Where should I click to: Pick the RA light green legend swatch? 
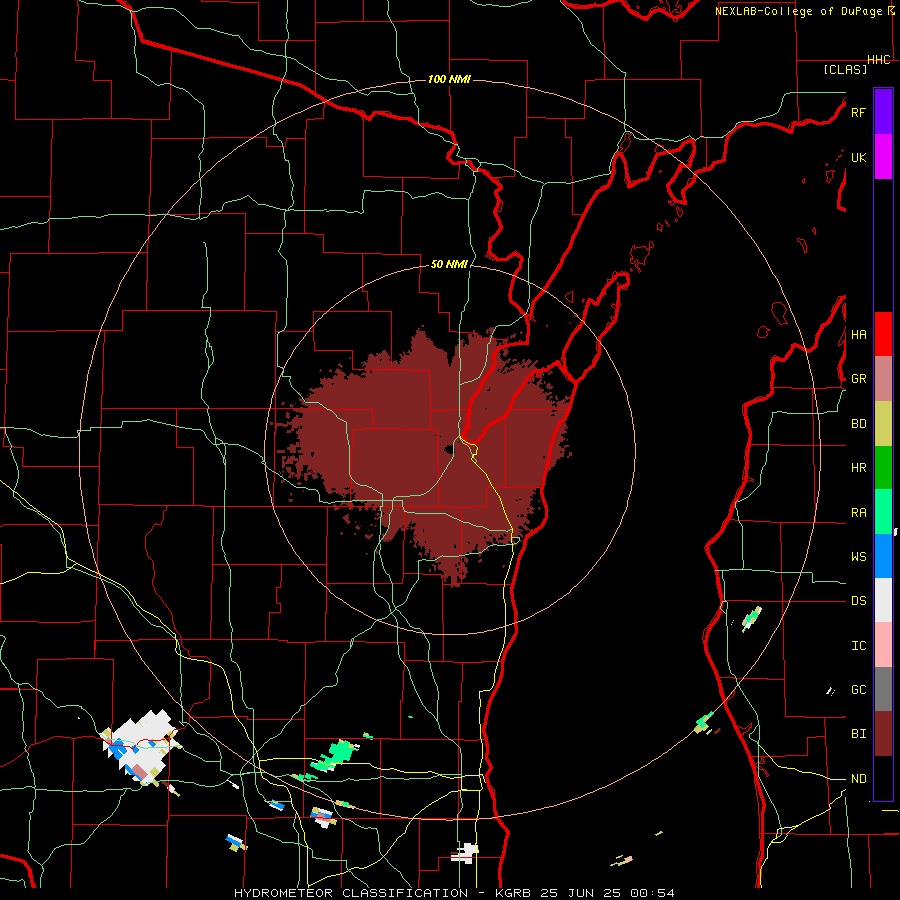883,512
